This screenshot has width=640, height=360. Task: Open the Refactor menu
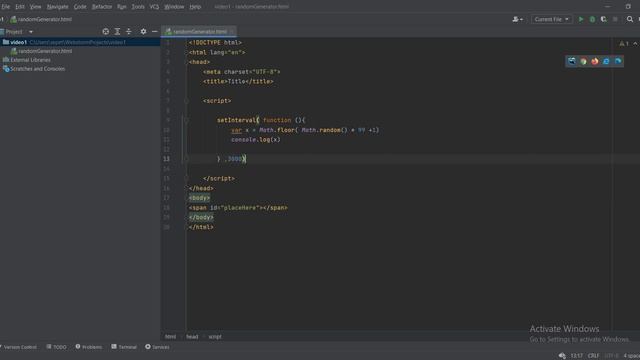point(102,7)
